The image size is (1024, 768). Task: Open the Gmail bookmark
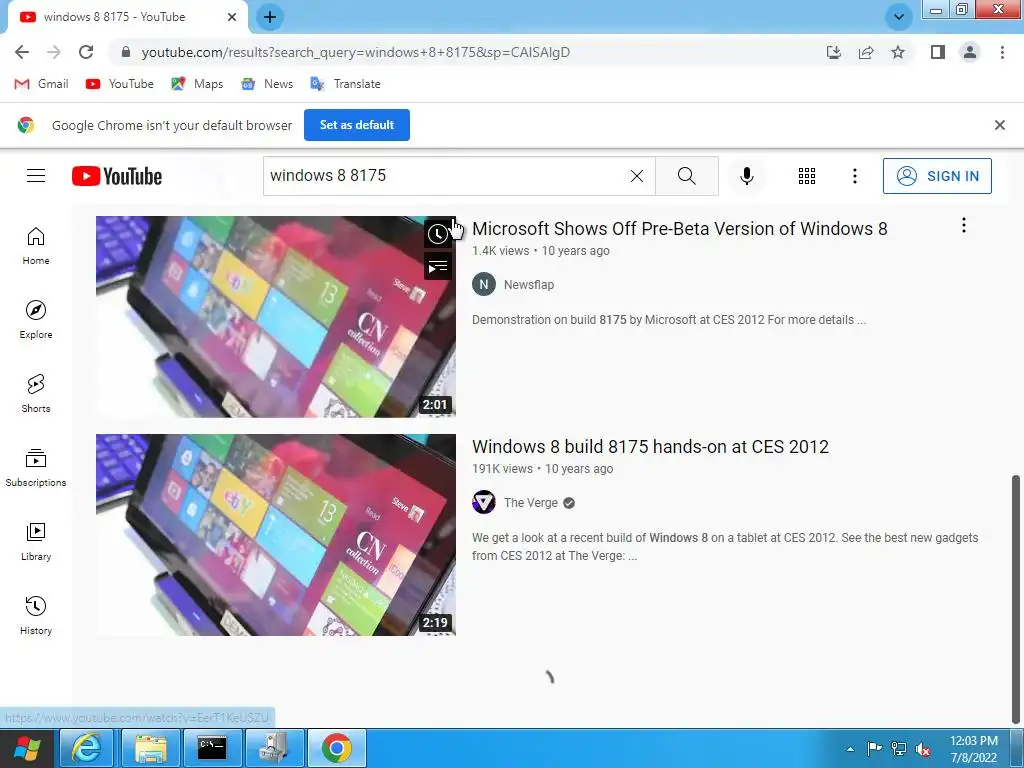click(41, 84)
